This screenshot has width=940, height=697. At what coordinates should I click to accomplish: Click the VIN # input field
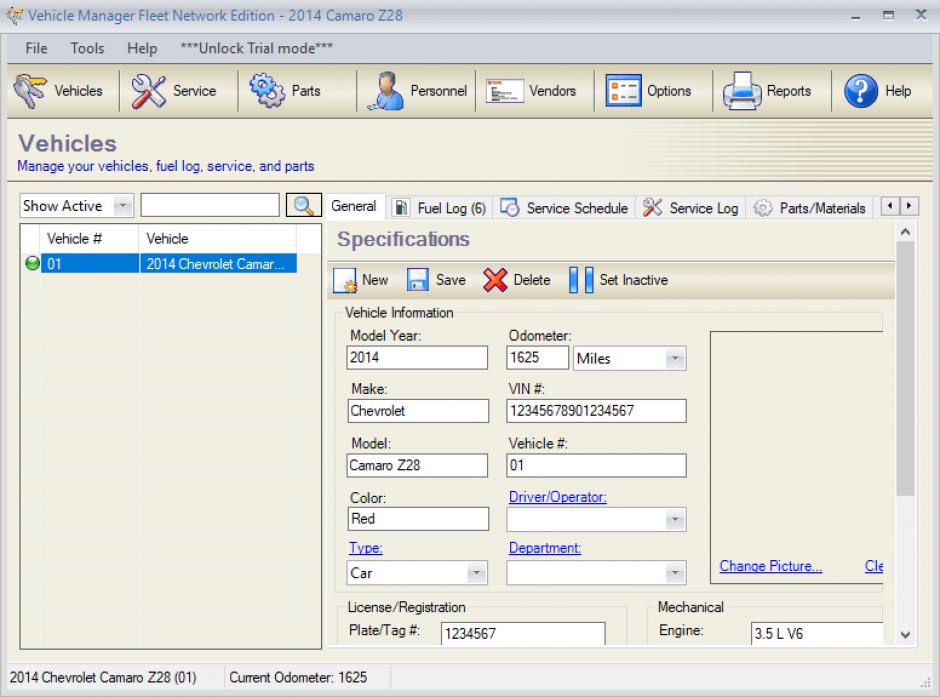pos(596,411)
